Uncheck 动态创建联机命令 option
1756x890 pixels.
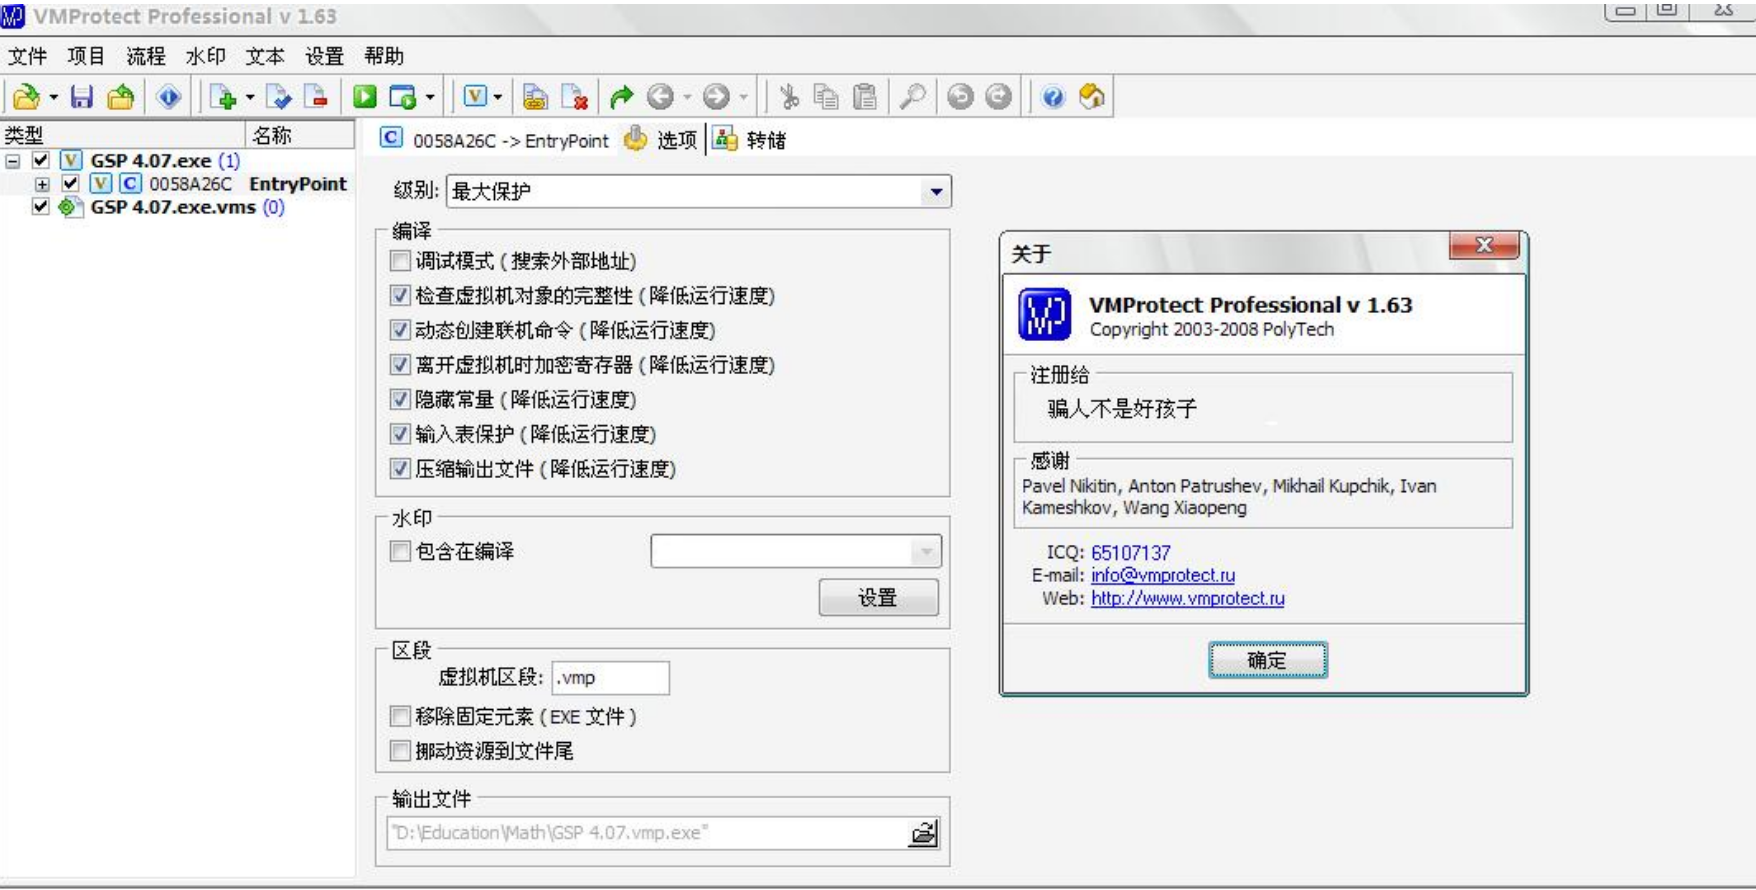[400, 330]
